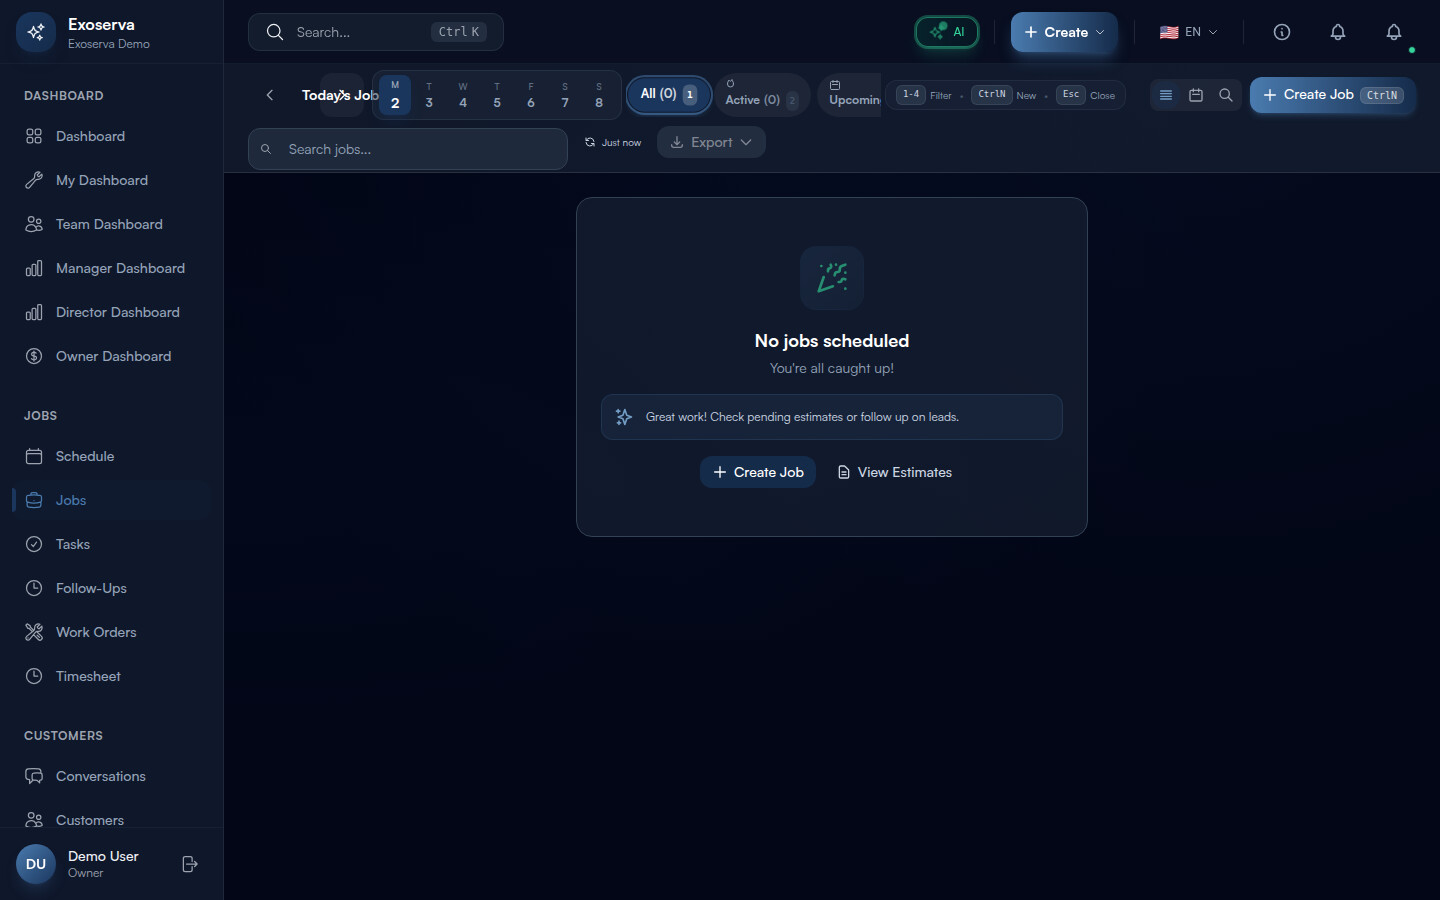The height and width of the screenshot is (900, 1440).
Task: Click the jobs toolbar search magnifier icon
Action: pos(1225,95)
